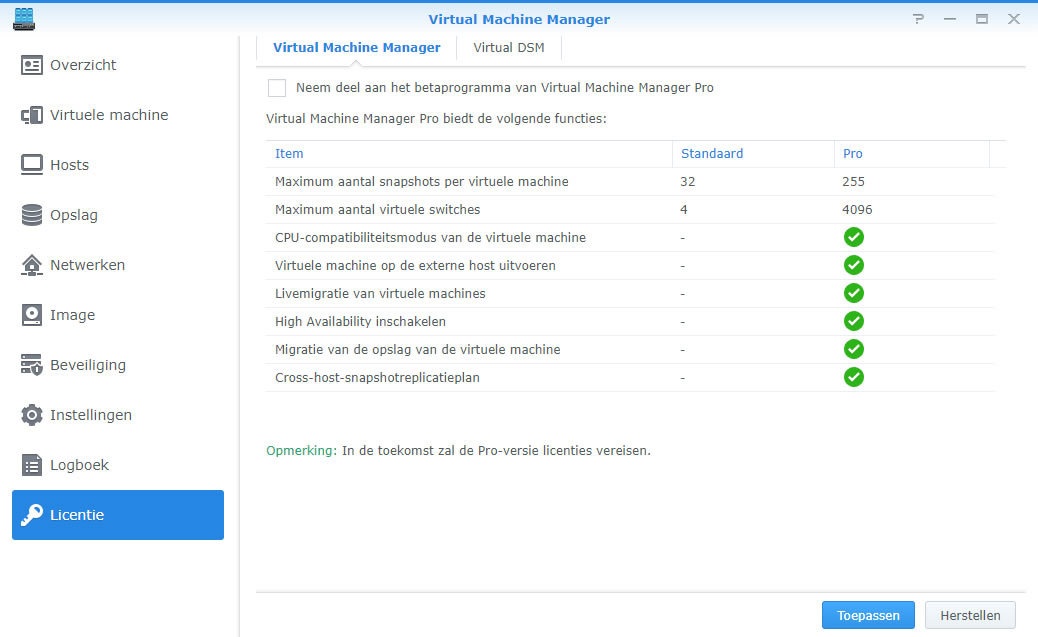
Task: Close the Virtual Machine Manager window
Action: [x=1014, y=19]
